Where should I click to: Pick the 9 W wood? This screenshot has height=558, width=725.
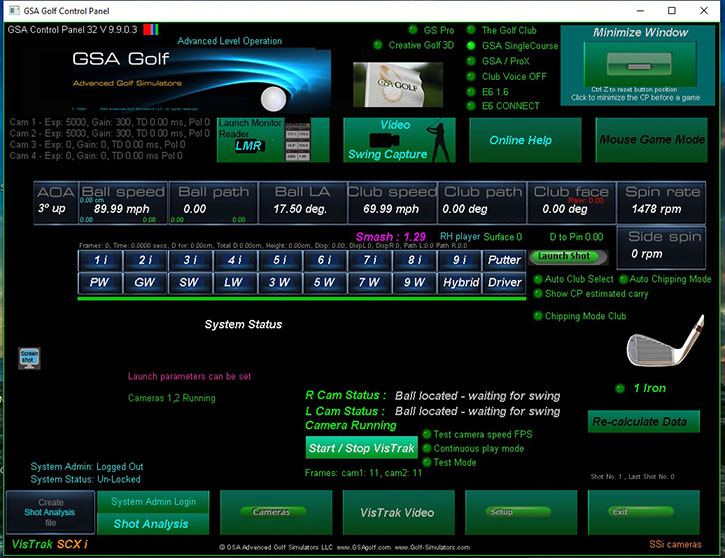[x=414, y=282]
